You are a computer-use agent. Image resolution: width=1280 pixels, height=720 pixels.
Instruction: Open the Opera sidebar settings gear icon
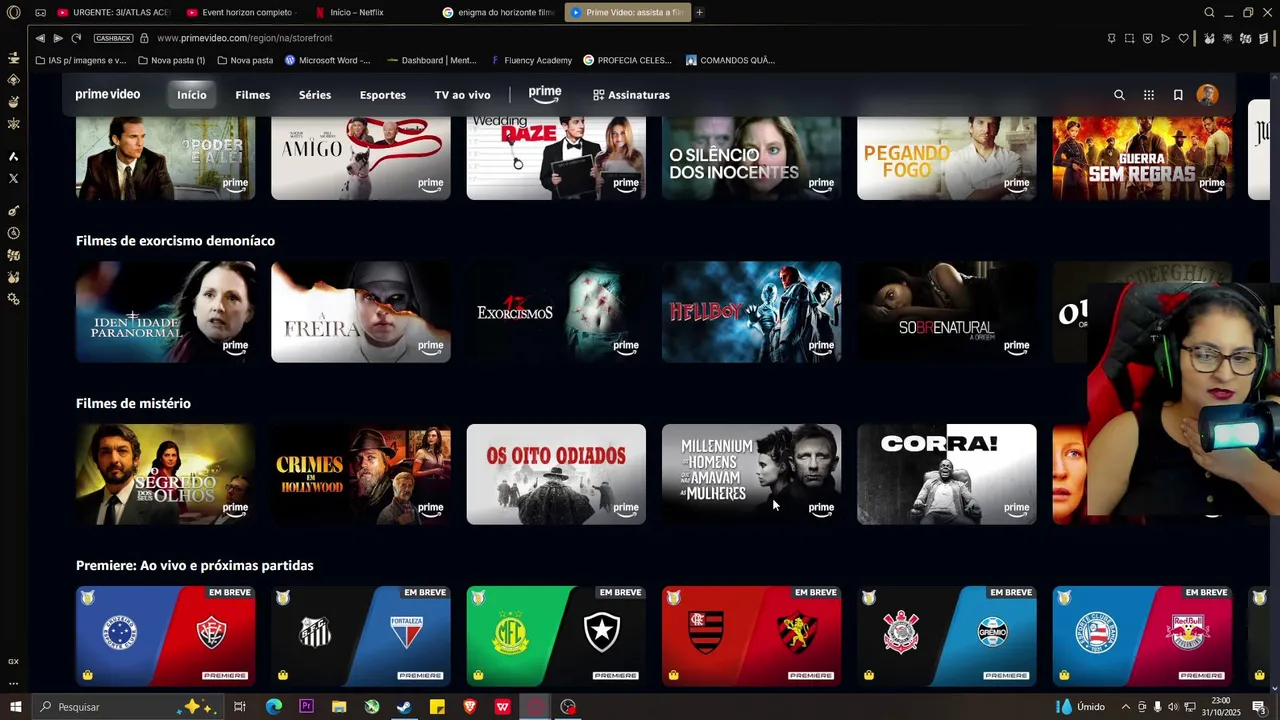[13, 299]
